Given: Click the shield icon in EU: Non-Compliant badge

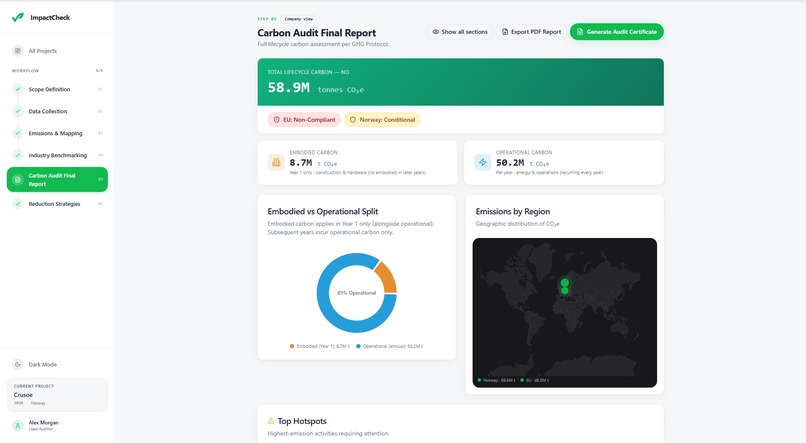Looking at the screenshot, I should point(277,120).
